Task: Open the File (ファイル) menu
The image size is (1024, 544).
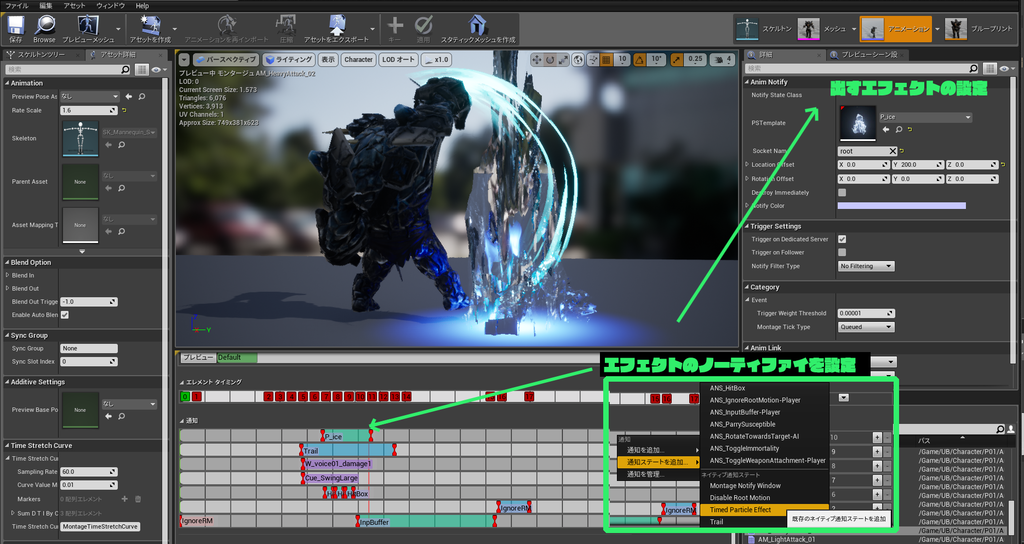Action: click(x=17, y=5)
